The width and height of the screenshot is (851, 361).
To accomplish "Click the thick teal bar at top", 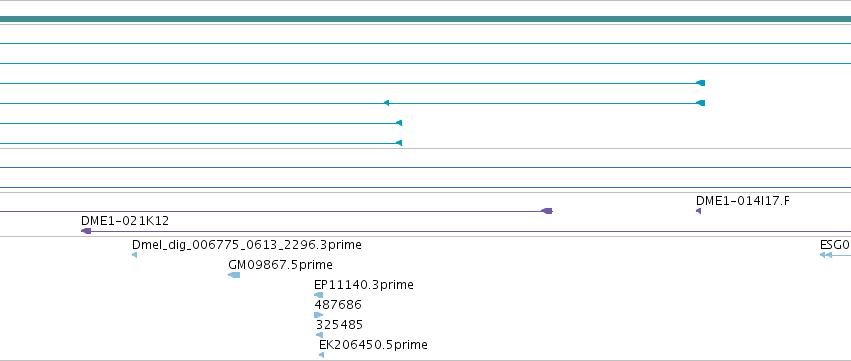I will tap(426, 20).
